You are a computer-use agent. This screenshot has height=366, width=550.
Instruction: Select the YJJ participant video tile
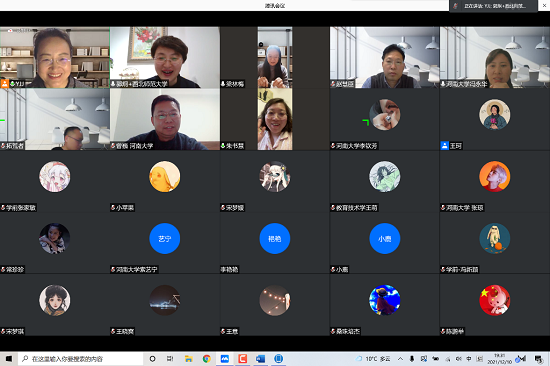pos(55,57)
